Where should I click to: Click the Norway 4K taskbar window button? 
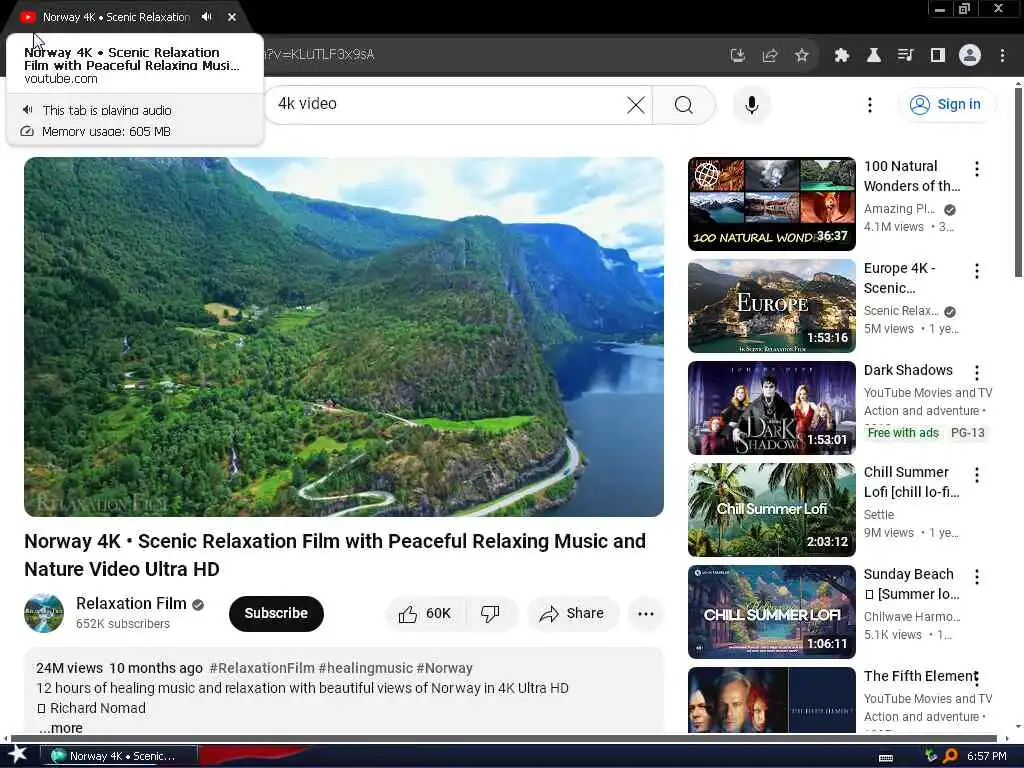(119, 756)
